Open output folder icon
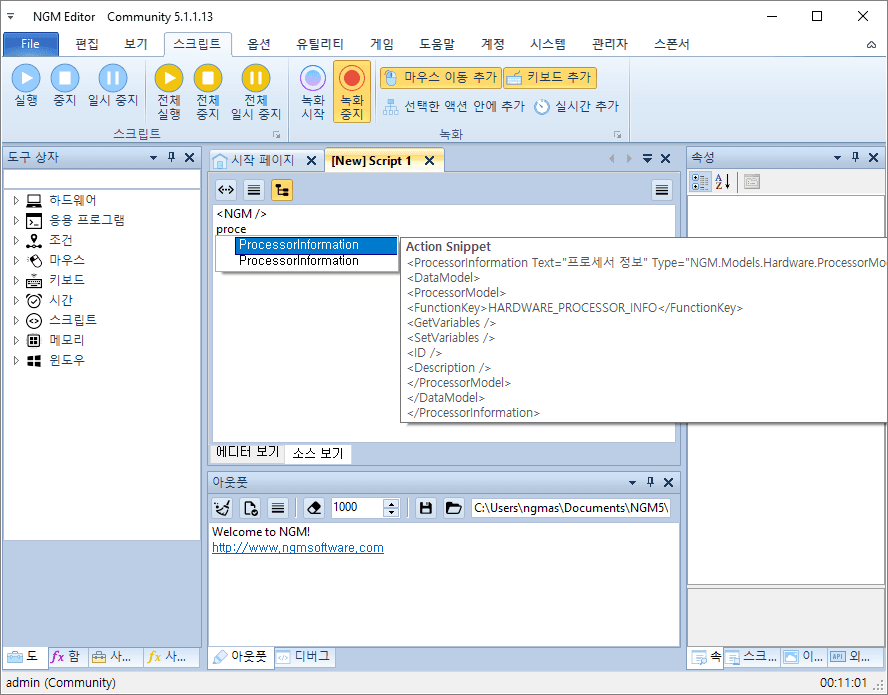The image size is (888, 695). (453, 508)
